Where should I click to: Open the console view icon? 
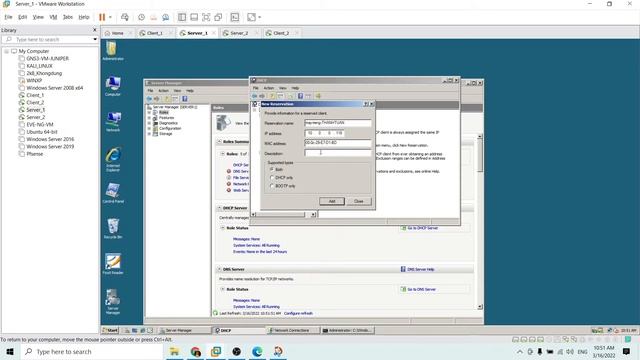coord(235,17)
